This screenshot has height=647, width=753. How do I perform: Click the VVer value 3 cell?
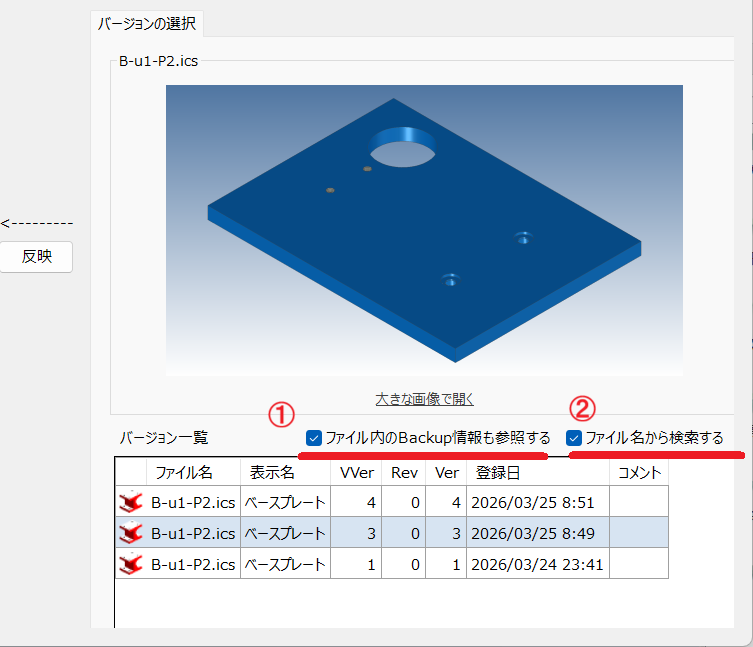pyautogui.click(x=356, y=533)
